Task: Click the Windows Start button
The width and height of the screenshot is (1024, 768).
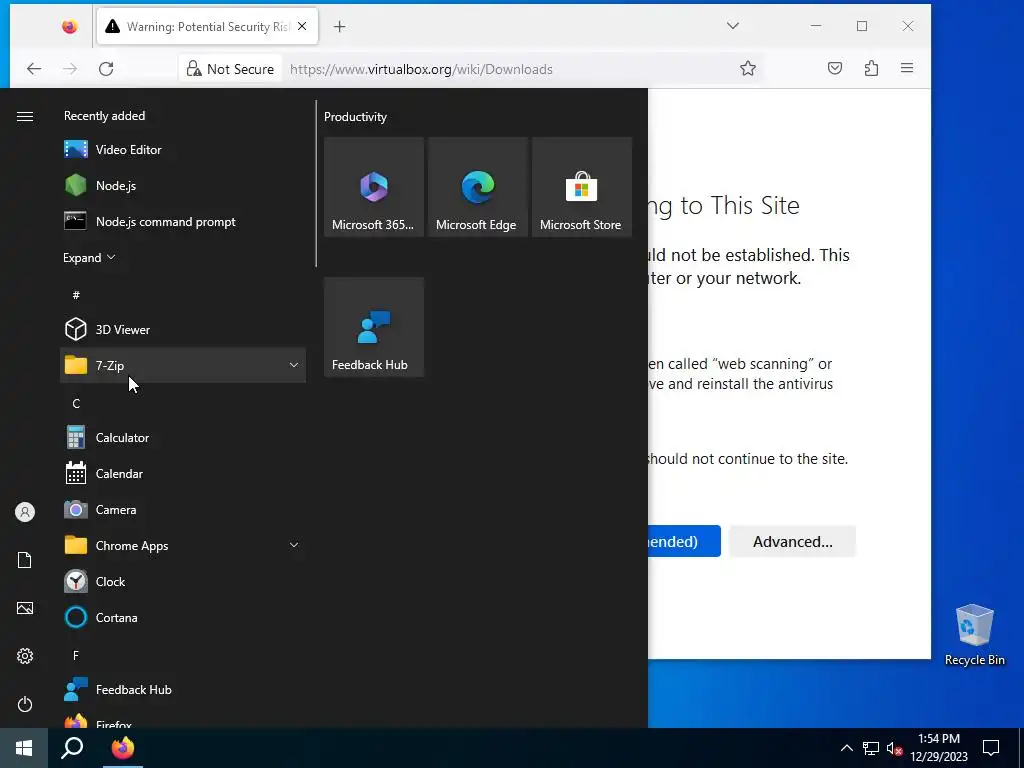Action: [24, 748]
